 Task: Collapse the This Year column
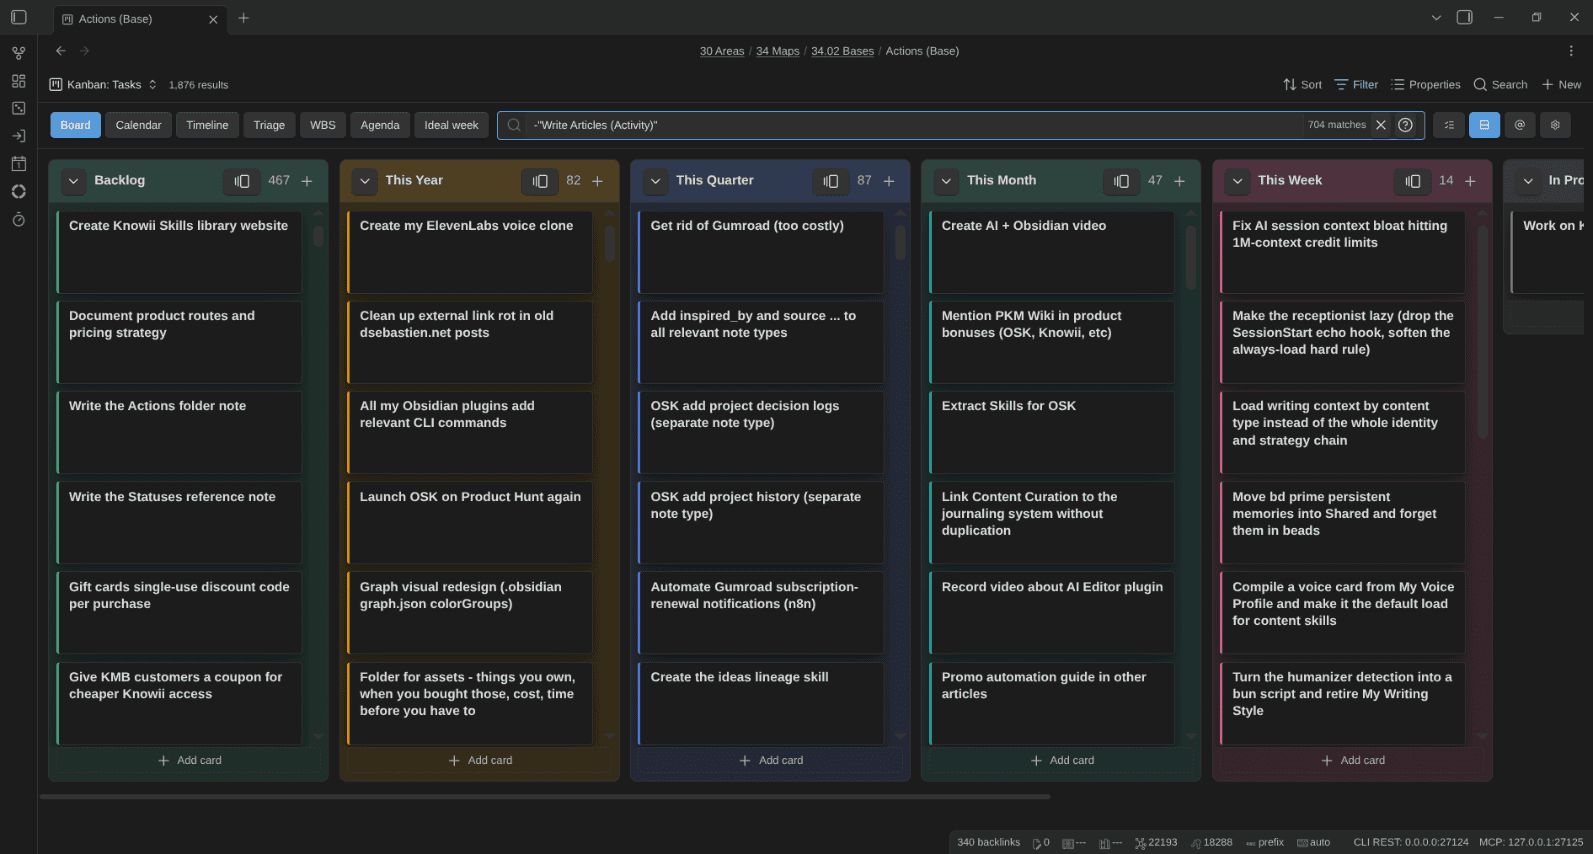[365, 181]
